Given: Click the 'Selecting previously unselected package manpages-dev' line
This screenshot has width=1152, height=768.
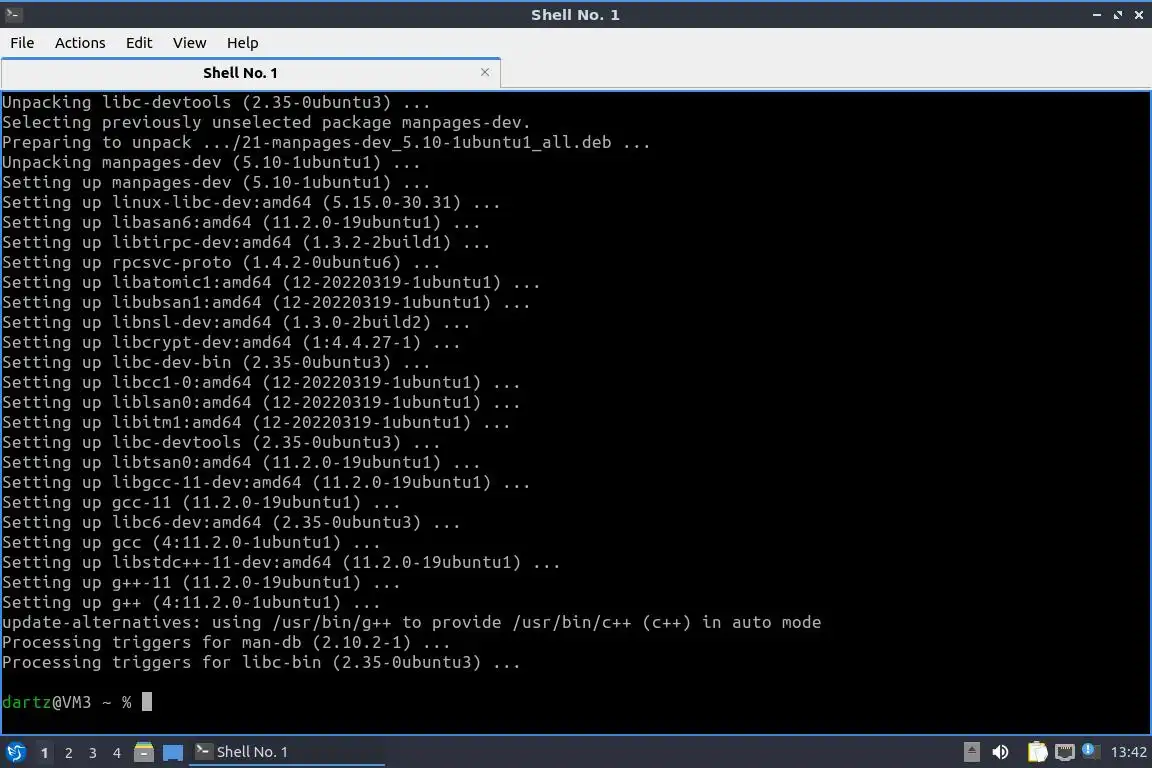Looking at the screenshot, I should coord(266,122).
